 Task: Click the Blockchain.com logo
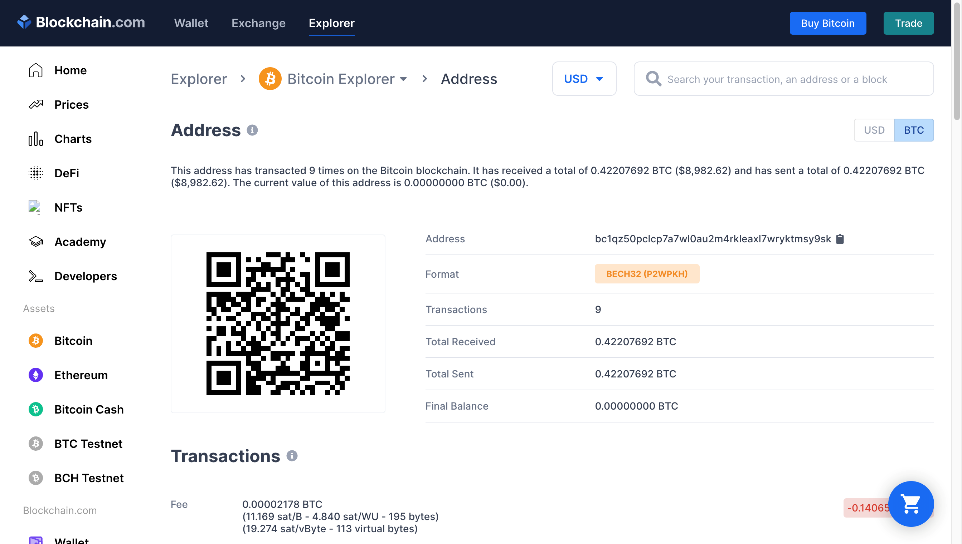pos(81,22)
